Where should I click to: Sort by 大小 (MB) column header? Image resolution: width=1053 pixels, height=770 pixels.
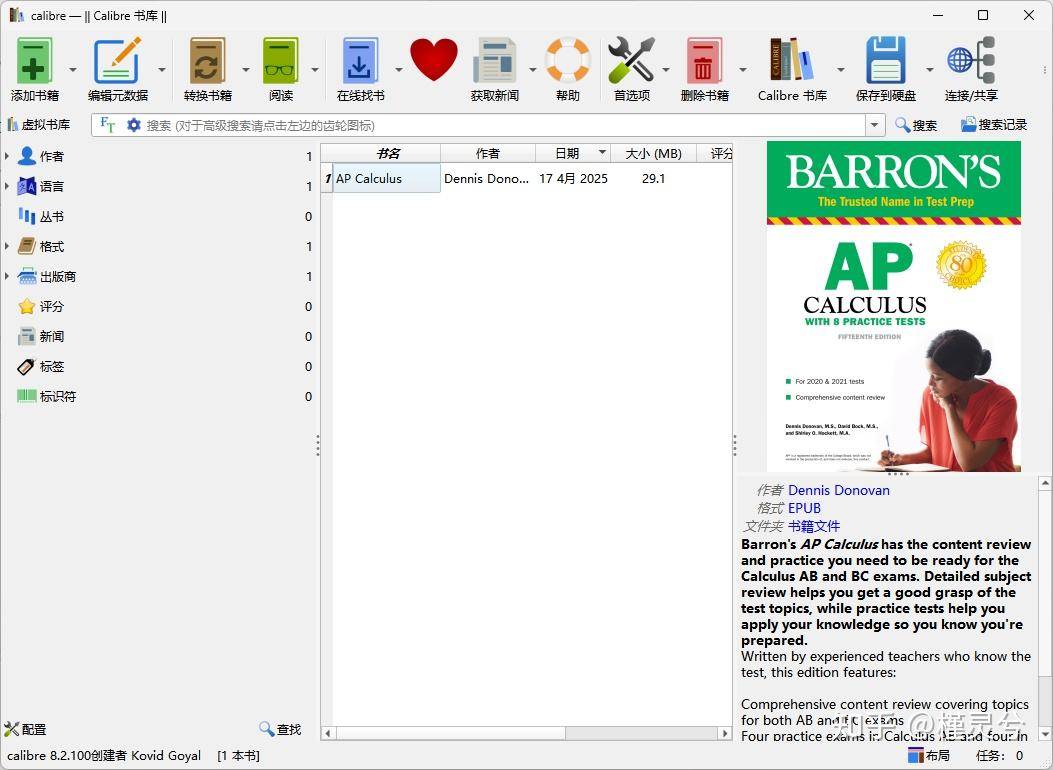pyautogui.click(x=653, y=153)
